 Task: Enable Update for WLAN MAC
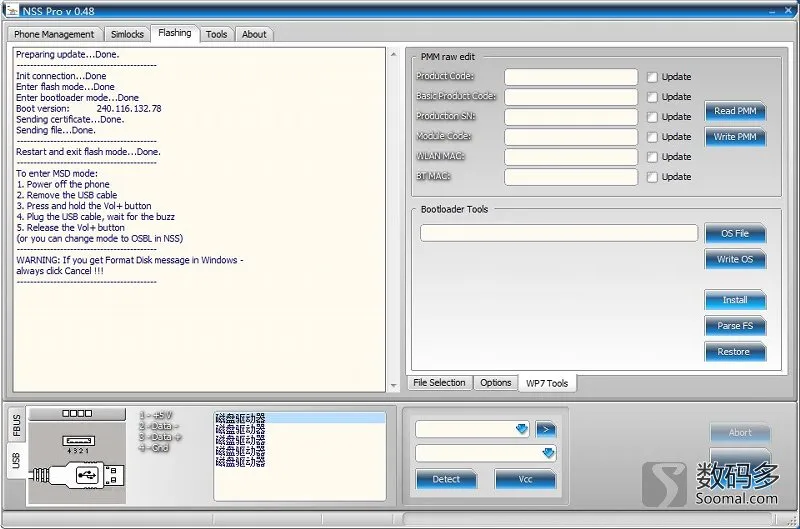pos(652,157)
